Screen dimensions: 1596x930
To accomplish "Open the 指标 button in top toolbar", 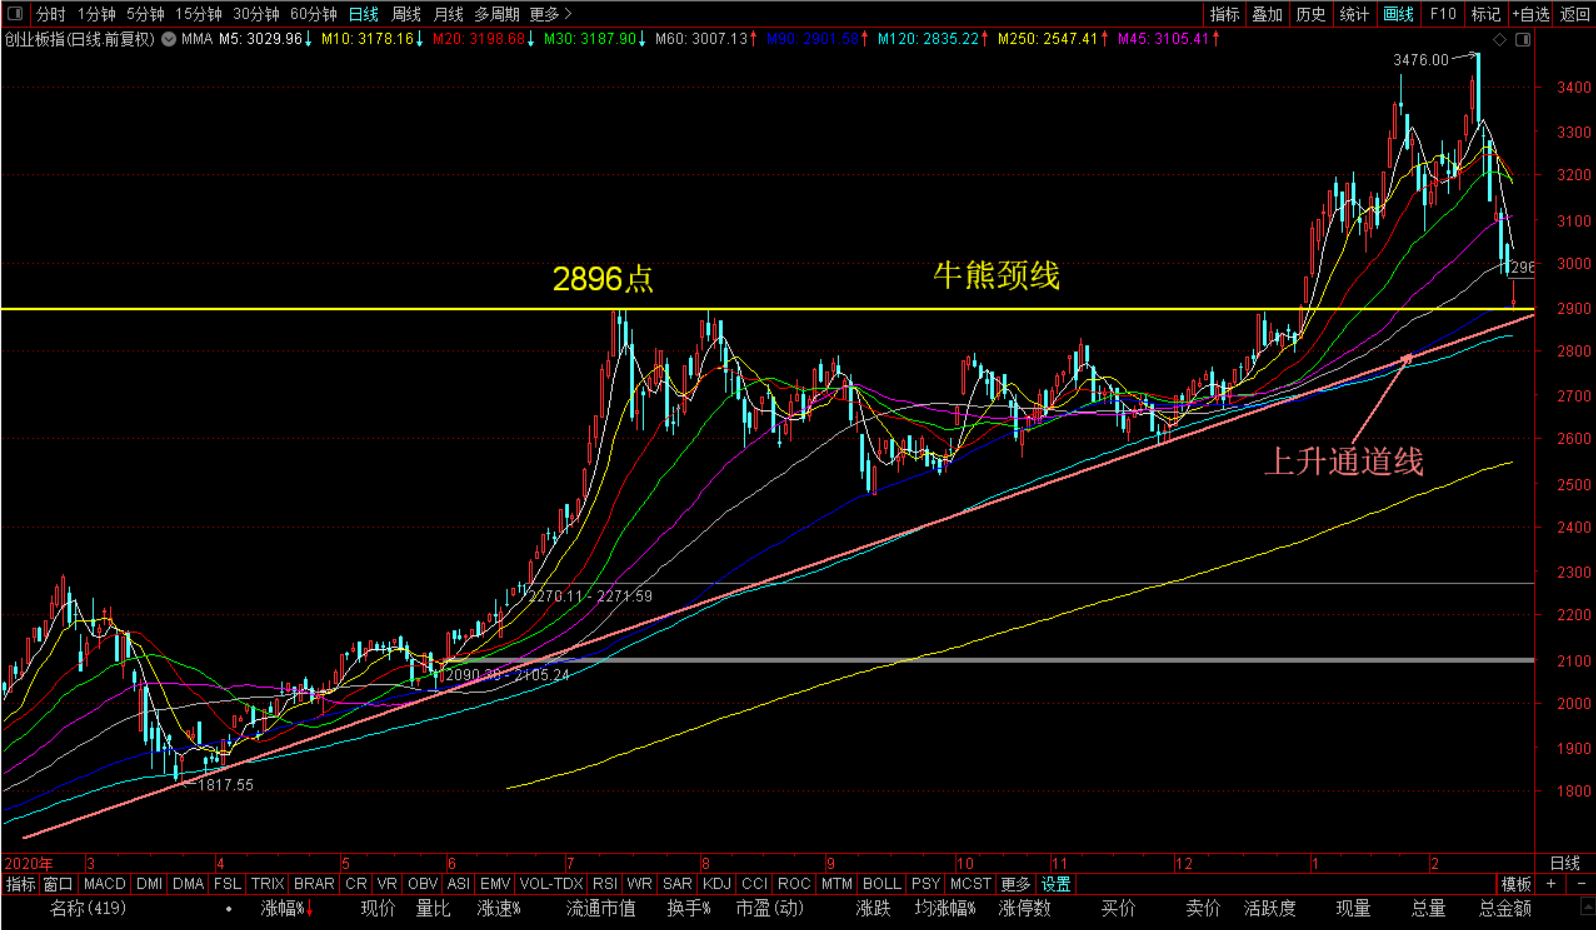I will (1225, 14).
